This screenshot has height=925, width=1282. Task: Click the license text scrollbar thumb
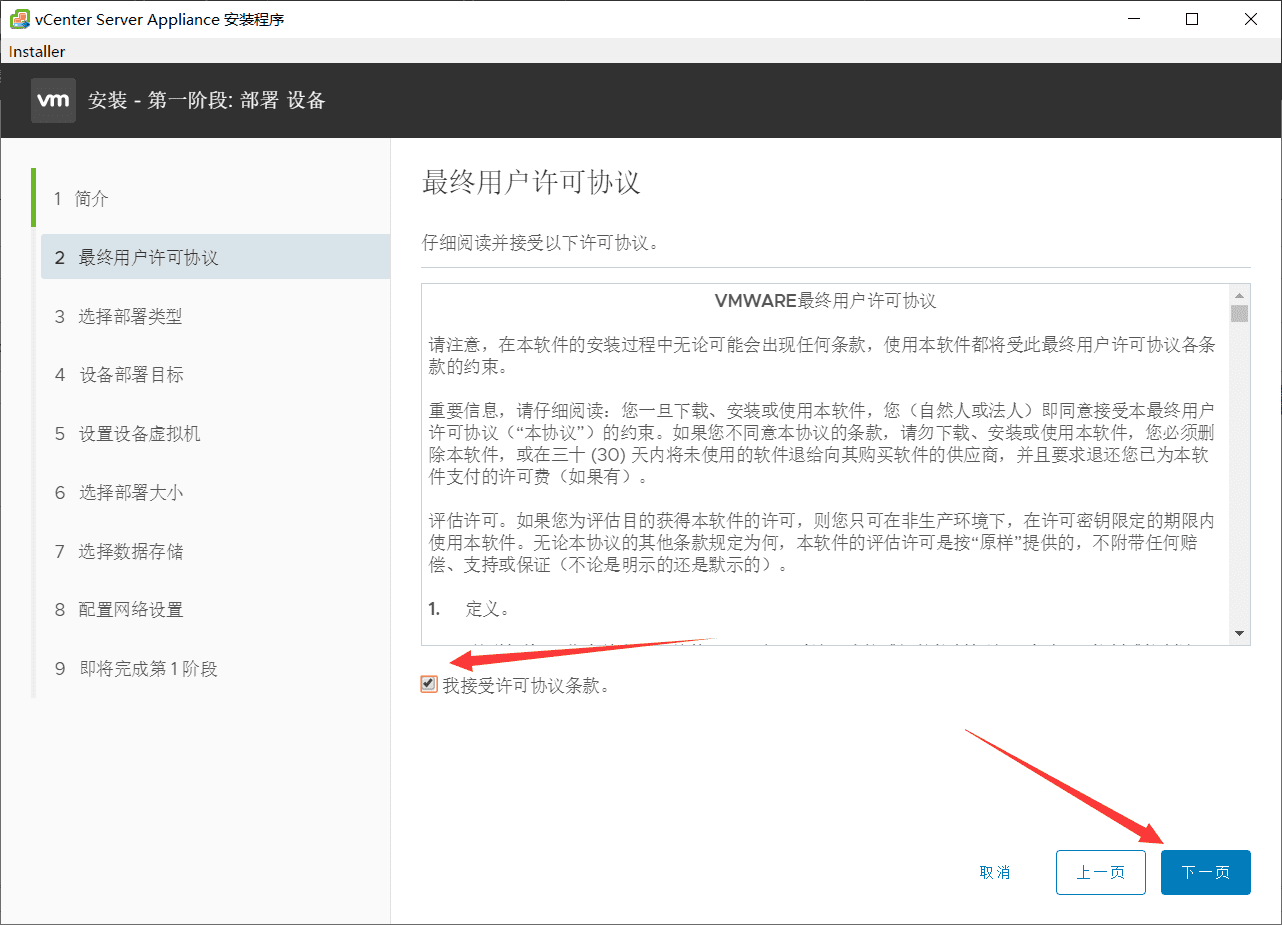[x=1240, y=313]
